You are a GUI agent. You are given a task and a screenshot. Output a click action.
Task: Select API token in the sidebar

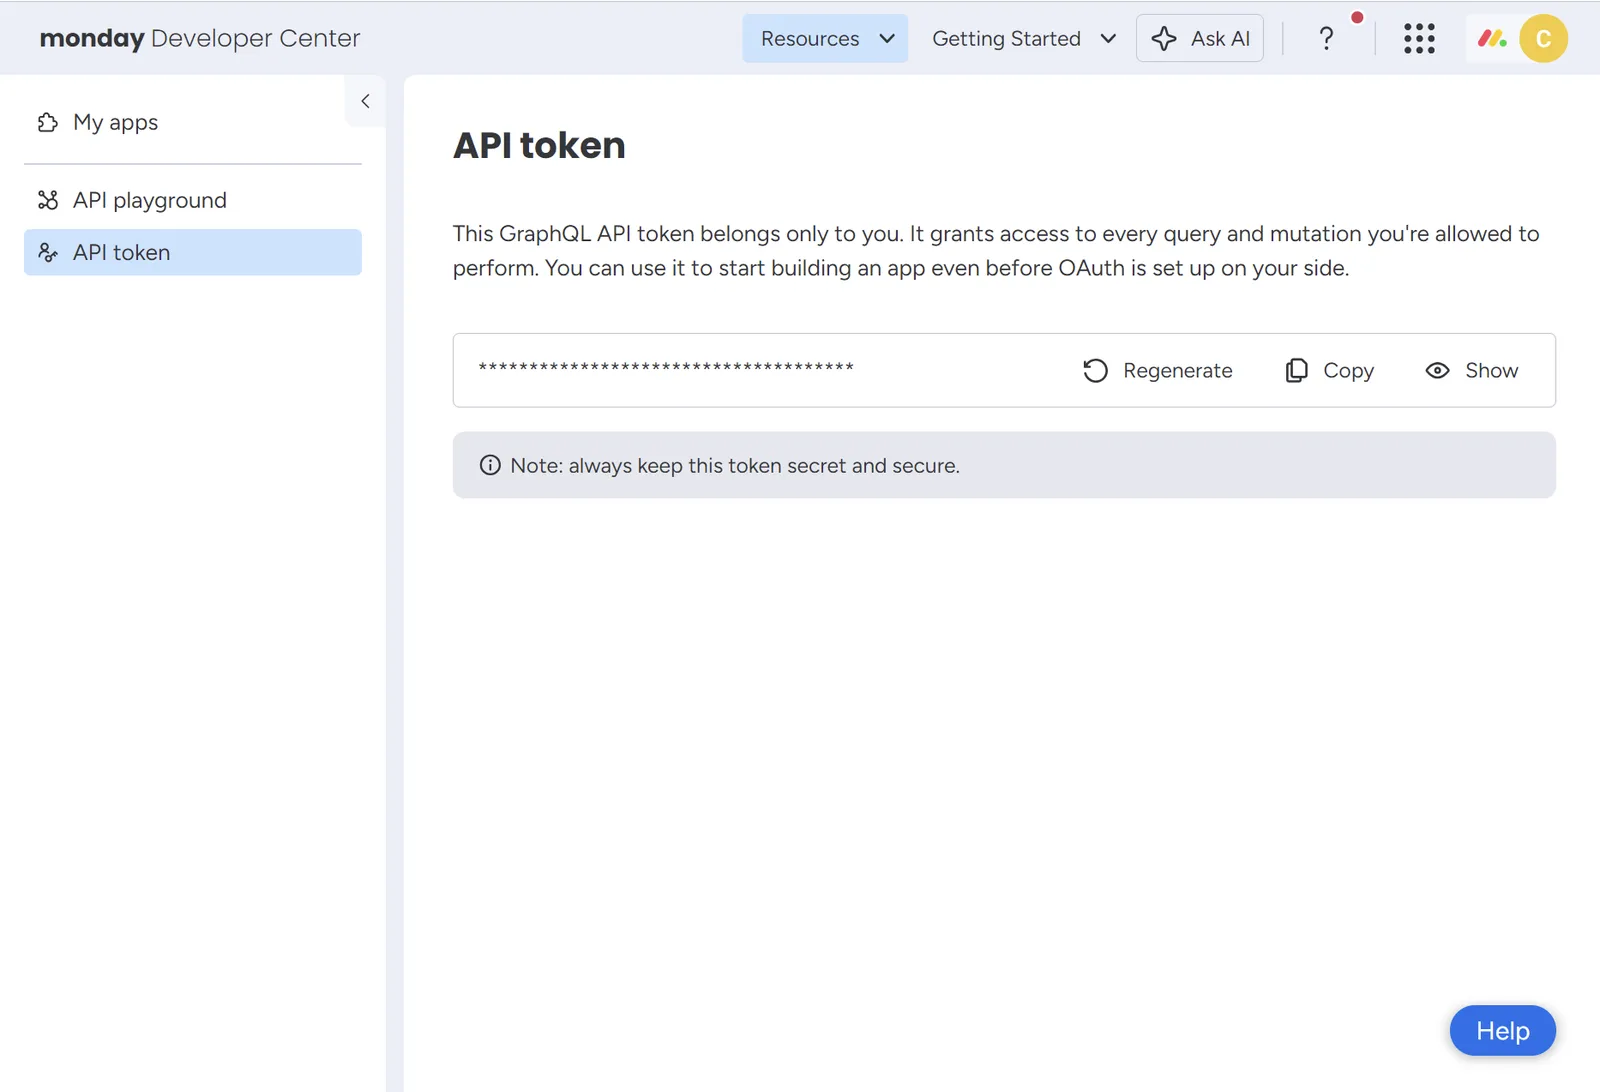(192, 252)
